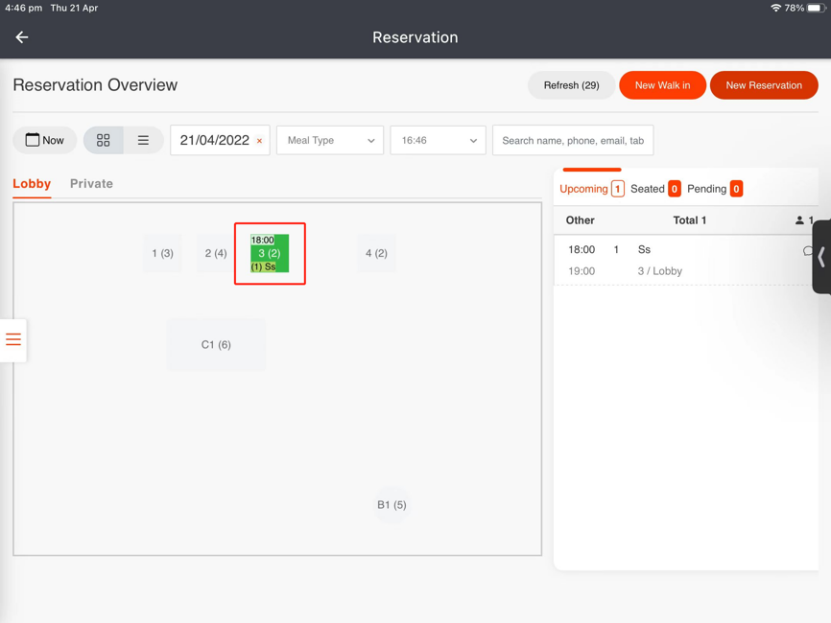Click the guest count person icon
The height and width of the screenshot is (623, 831).
coord(799,220)
